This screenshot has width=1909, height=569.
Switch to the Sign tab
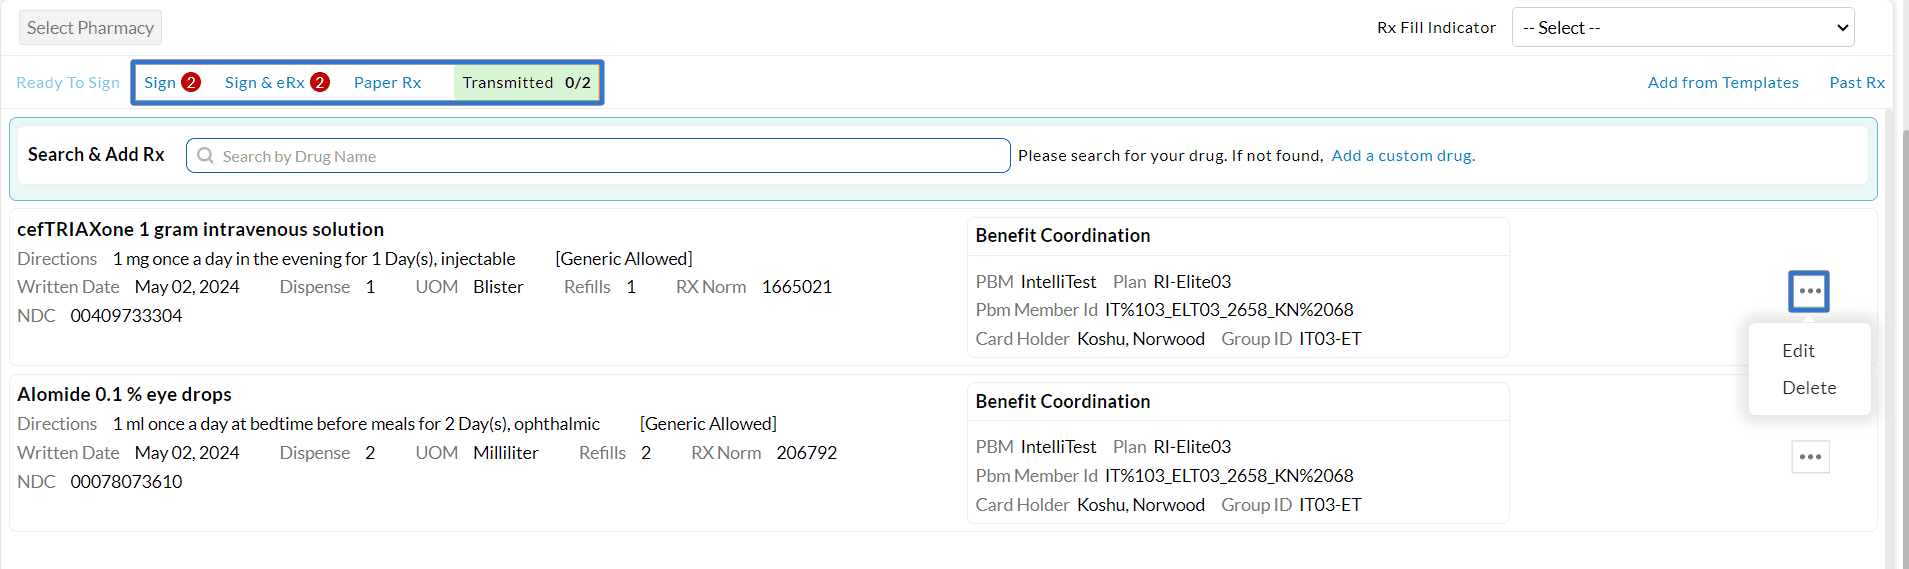tap(160, 83)
